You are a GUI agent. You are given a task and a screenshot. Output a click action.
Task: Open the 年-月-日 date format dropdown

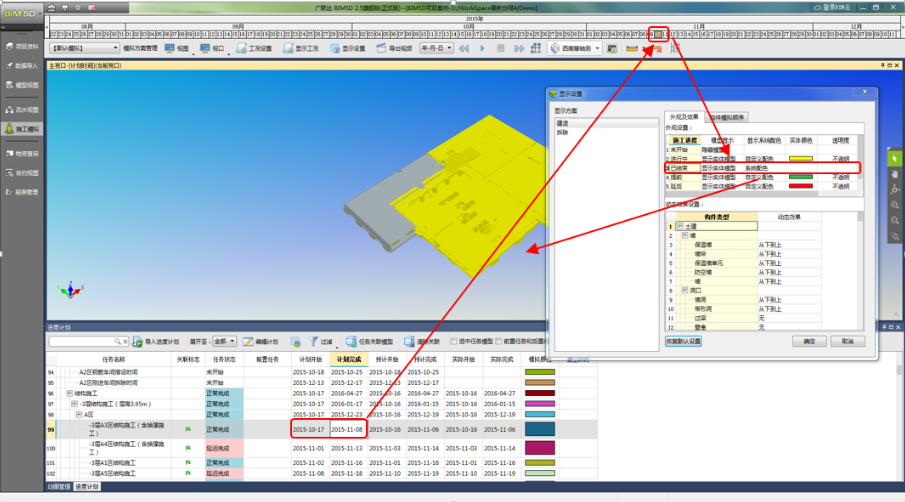436,48
